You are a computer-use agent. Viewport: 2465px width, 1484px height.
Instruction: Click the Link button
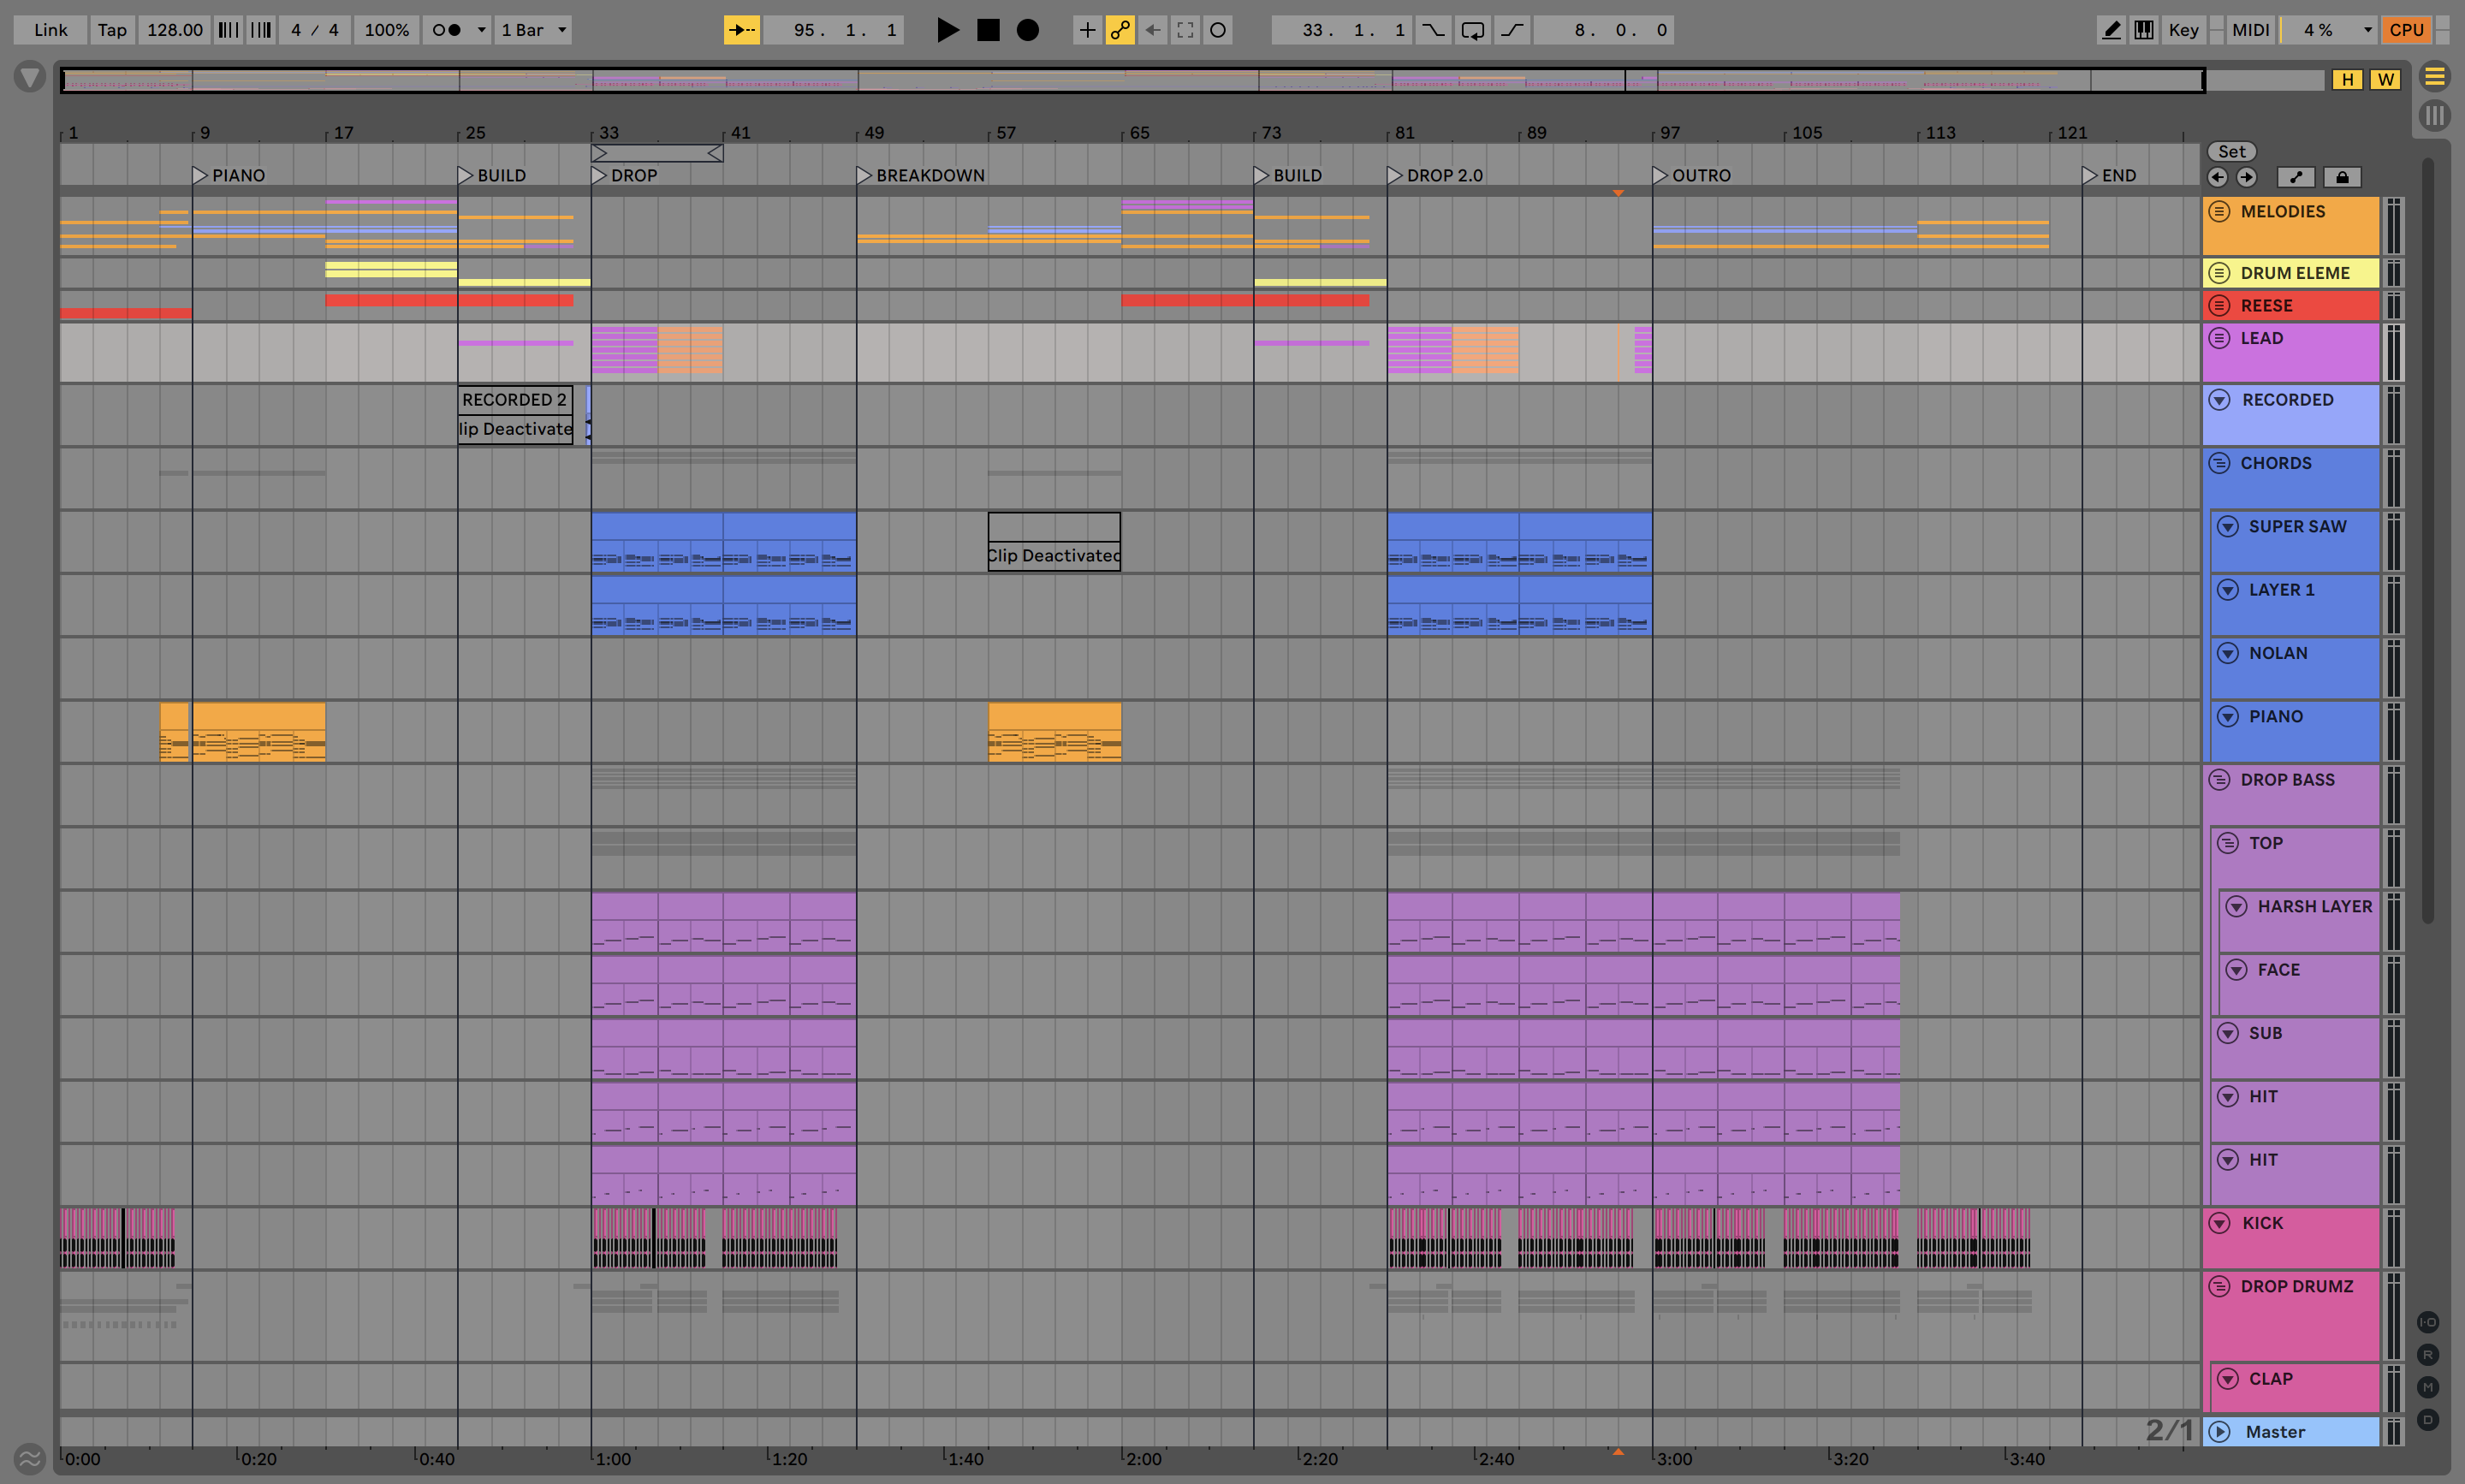click(50, 30)
